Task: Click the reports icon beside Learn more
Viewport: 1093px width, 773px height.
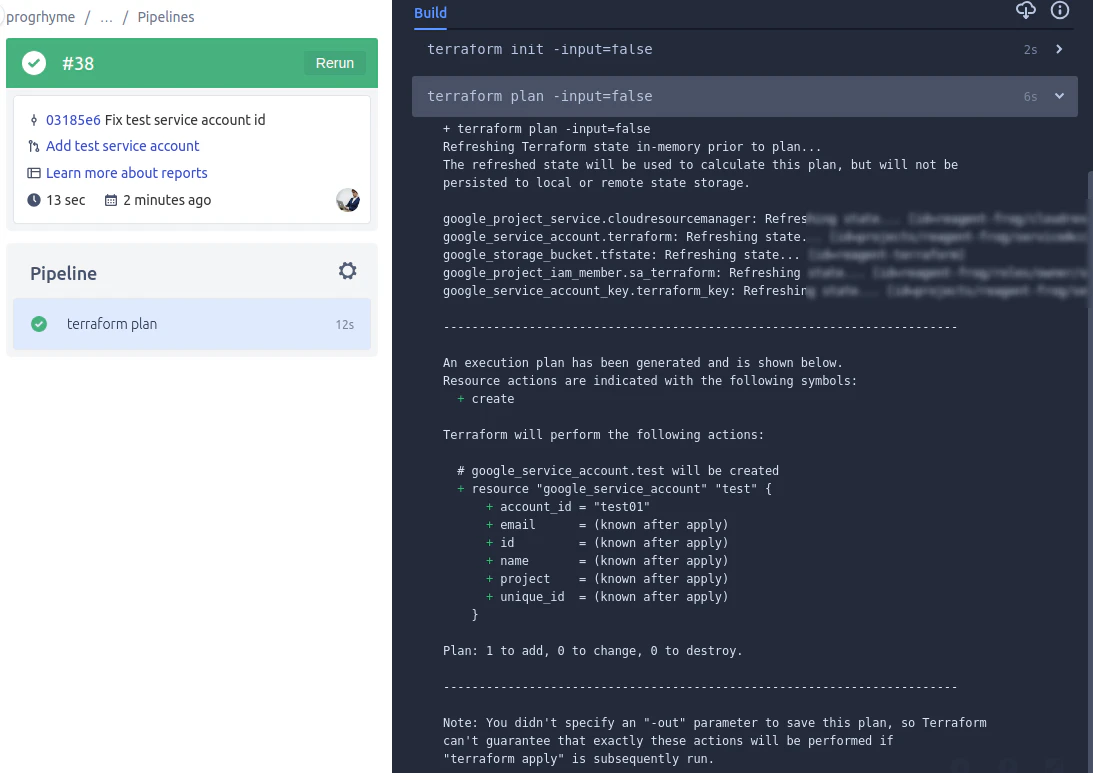Action: (x=33, y=173)
